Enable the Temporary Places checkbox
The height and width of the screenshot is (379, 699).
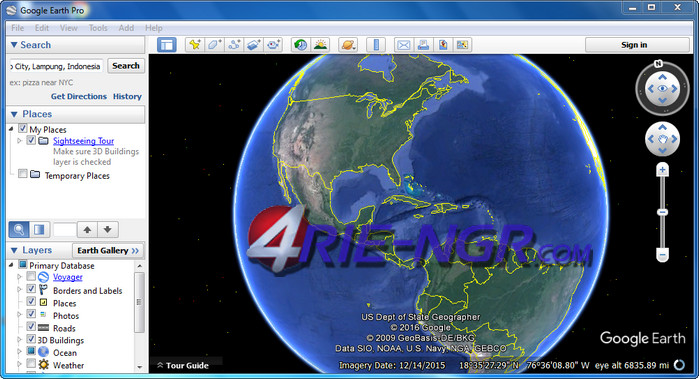23,174
